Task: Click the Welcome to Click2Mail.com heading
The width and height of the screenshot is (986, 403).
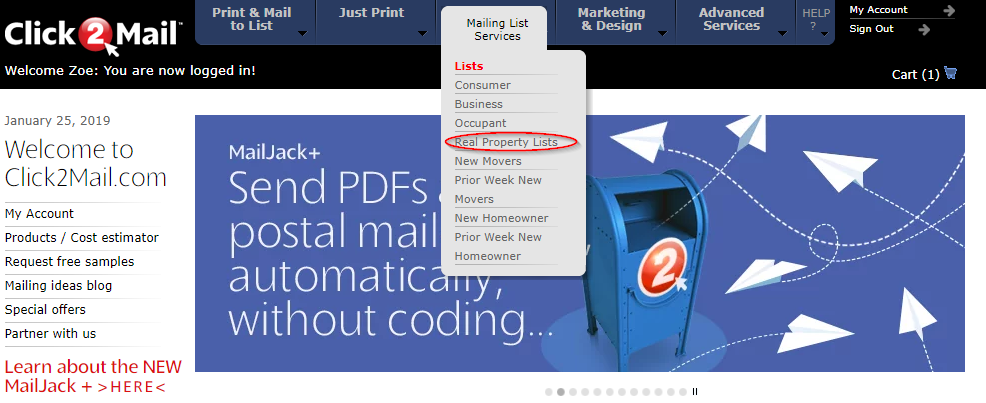Action: tap(86, 163)
